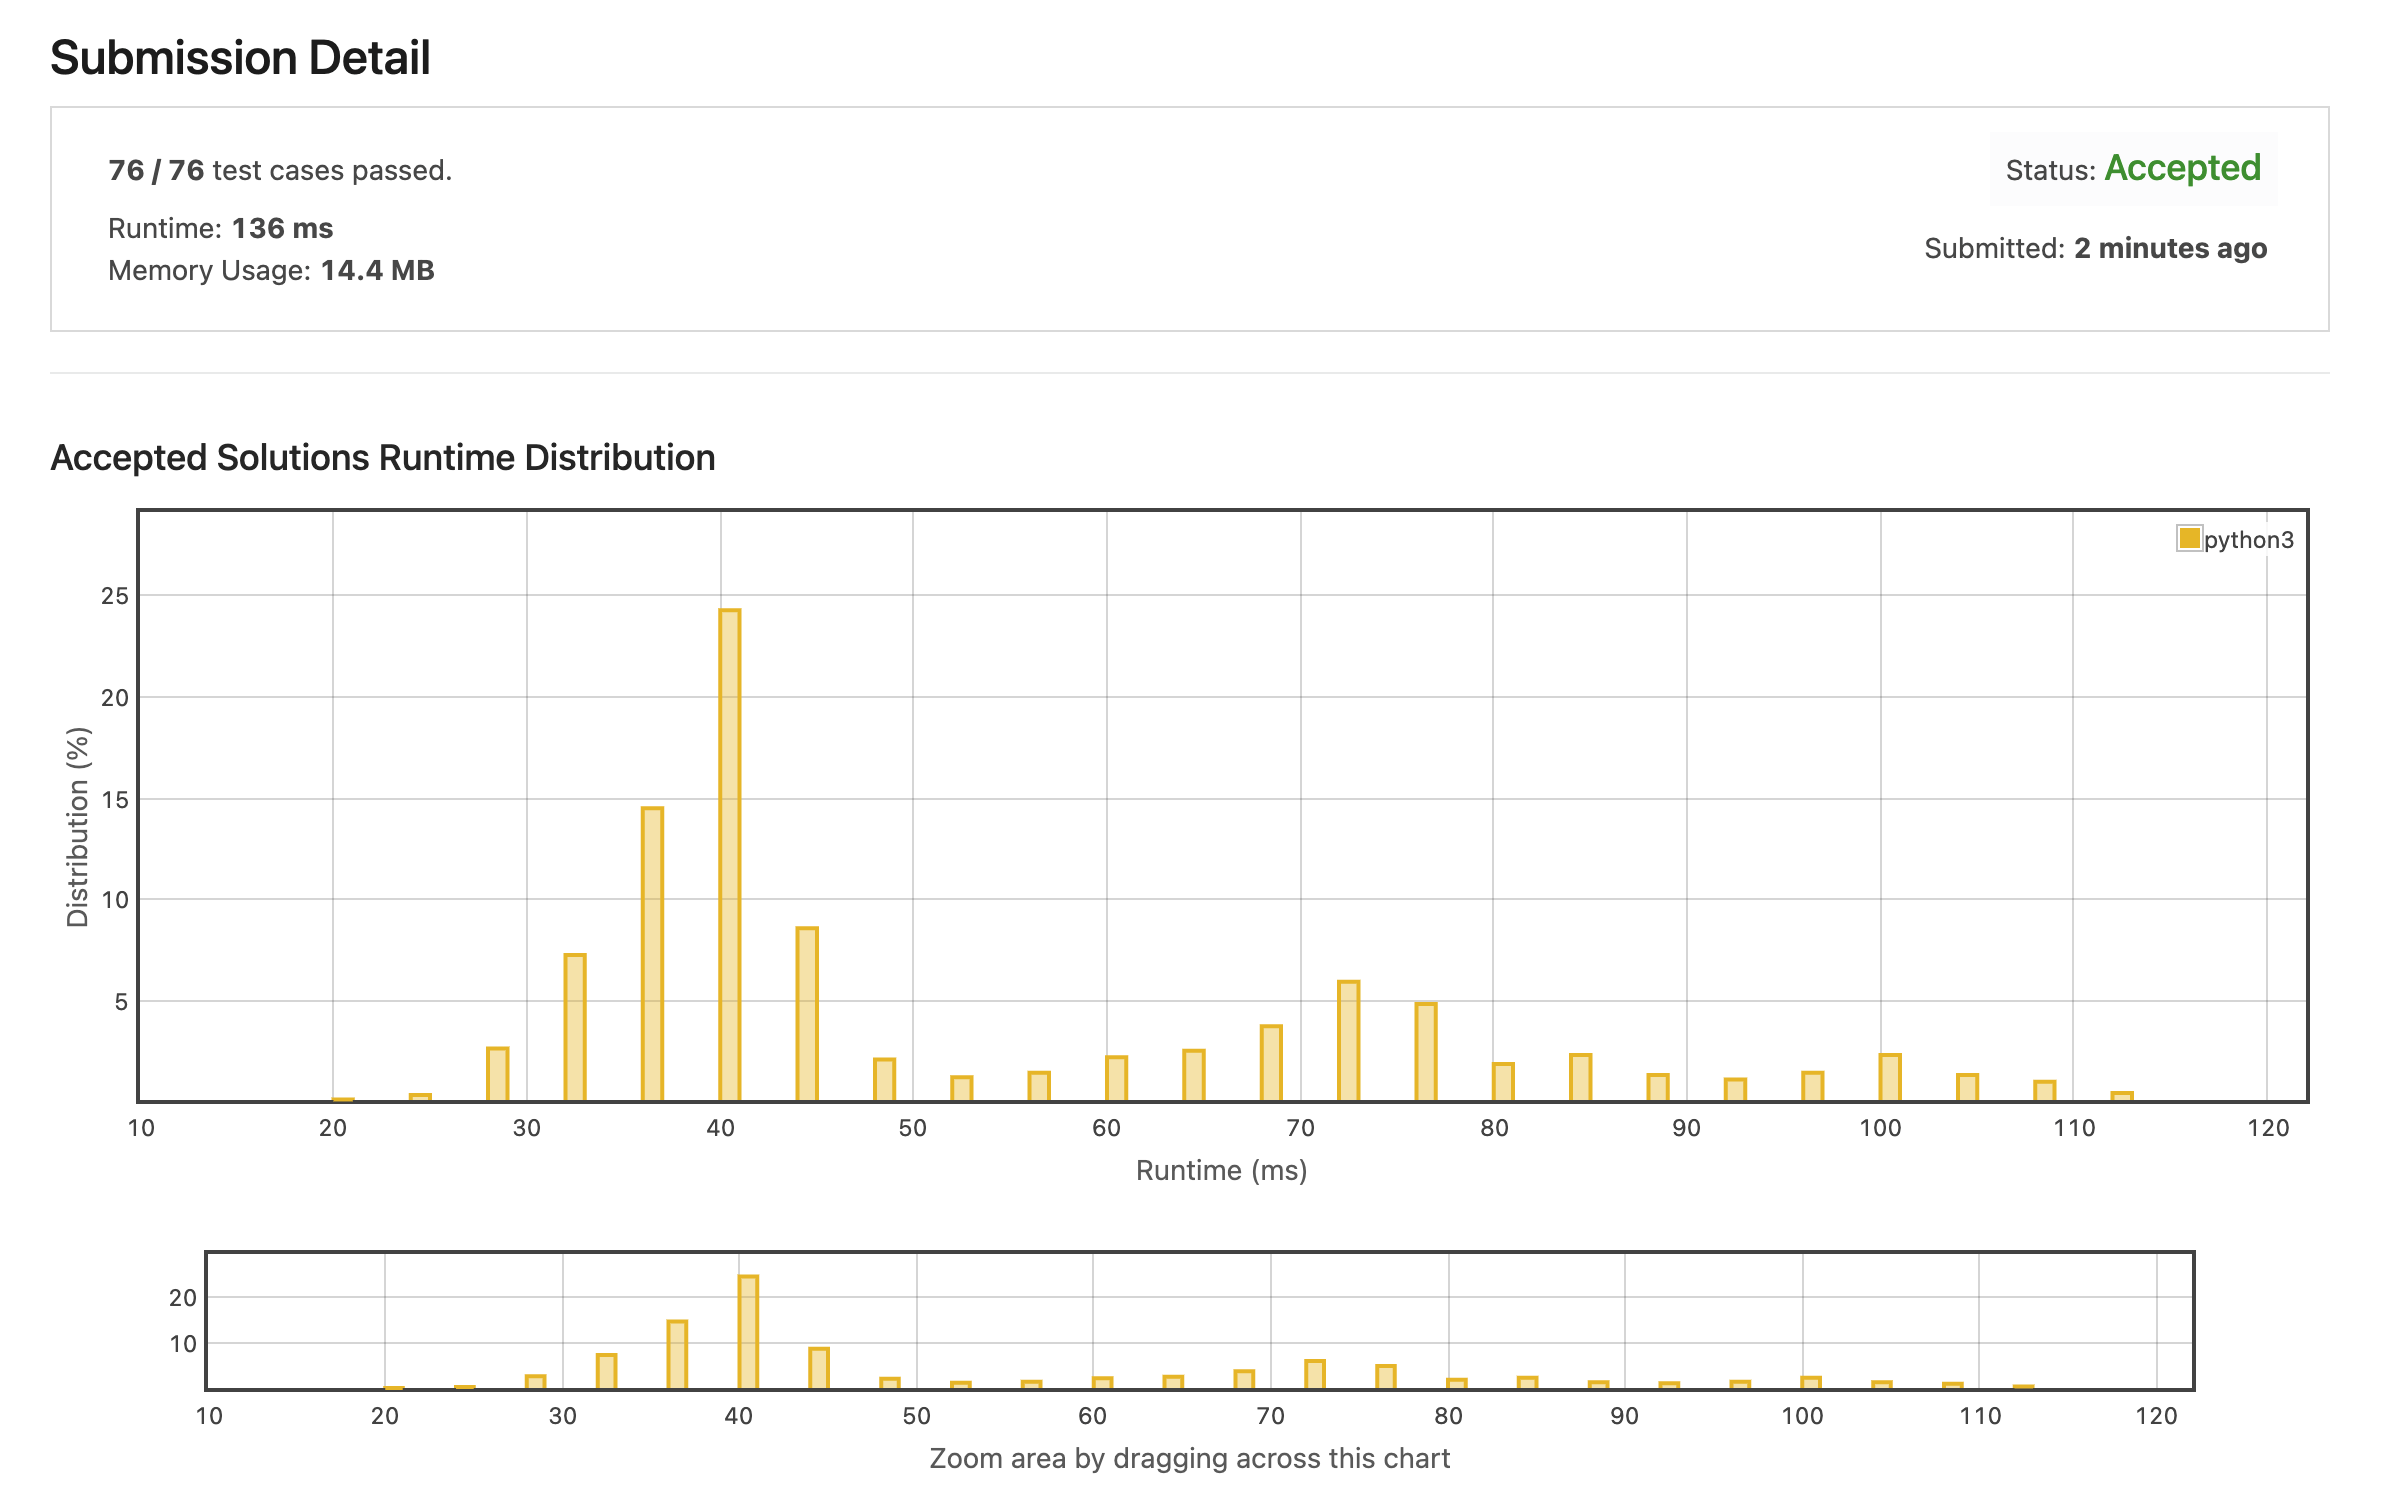Click the Submission Detail heading

pos(240,58)
